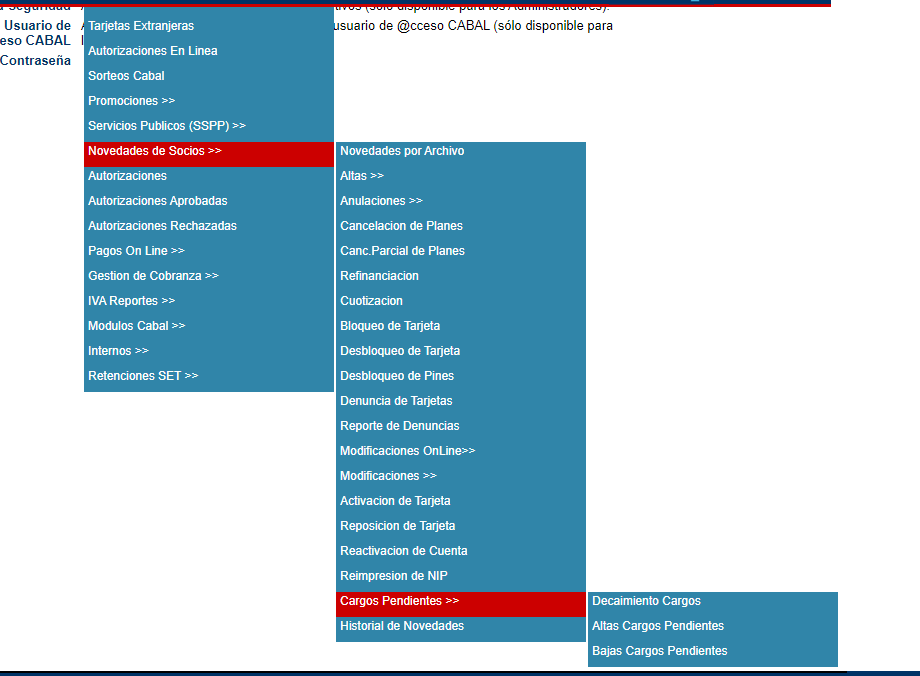This screenshot has height=676, width=920.
Task: Select Desbloqueo de Pines
Action: coord(397,376)
